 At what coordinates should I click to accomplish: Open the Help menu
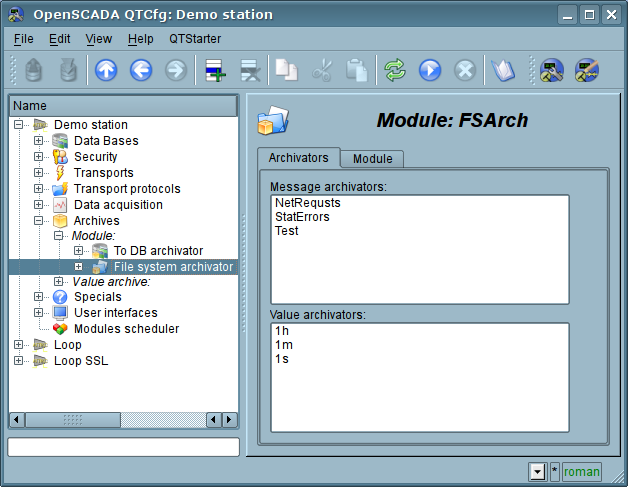(x=141, y=39)
